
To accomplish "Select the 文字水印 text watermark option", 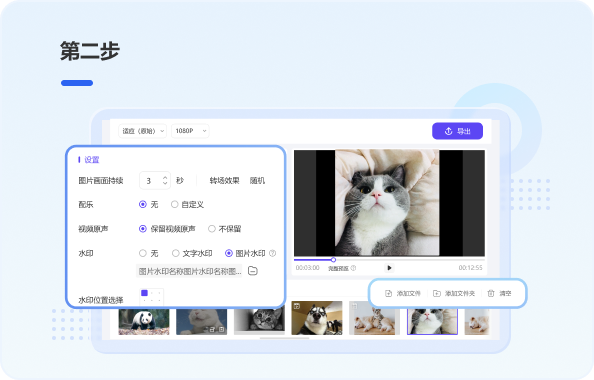I will tap(176, 253).
